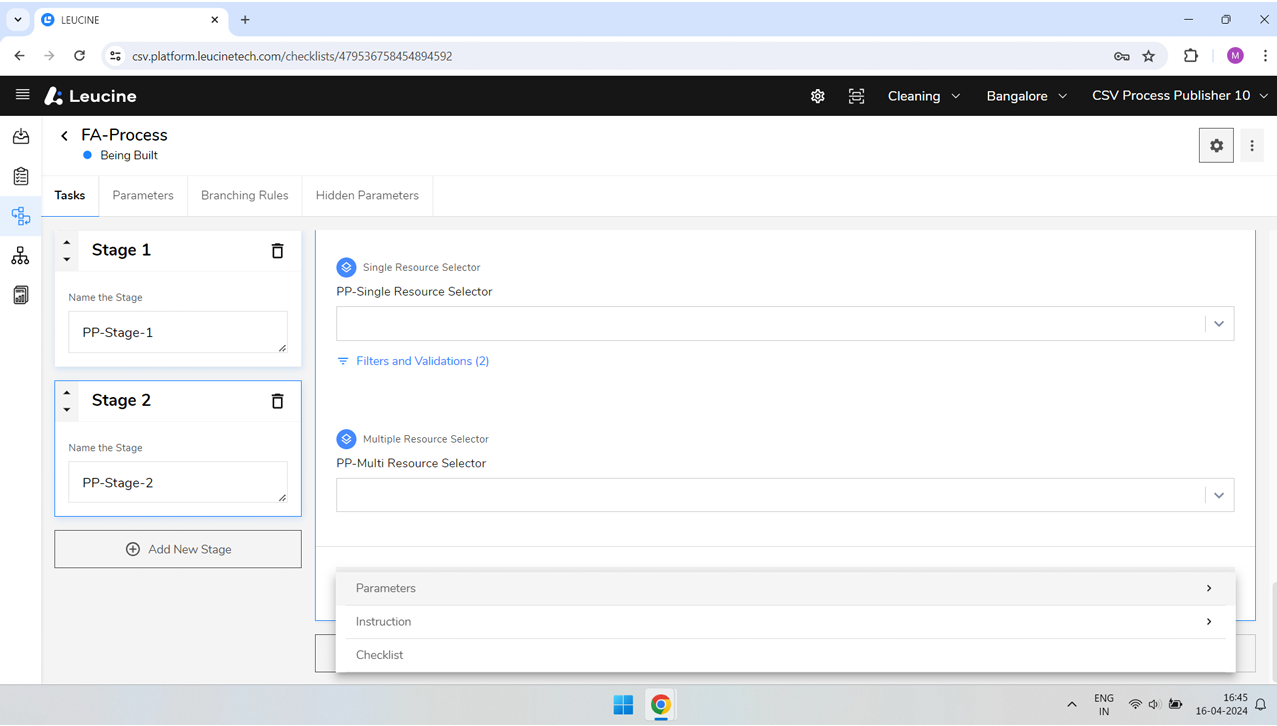Expand the Instruction submenu
The width and height of the screenshot is (1277, 726).
[x=786, y=622]
